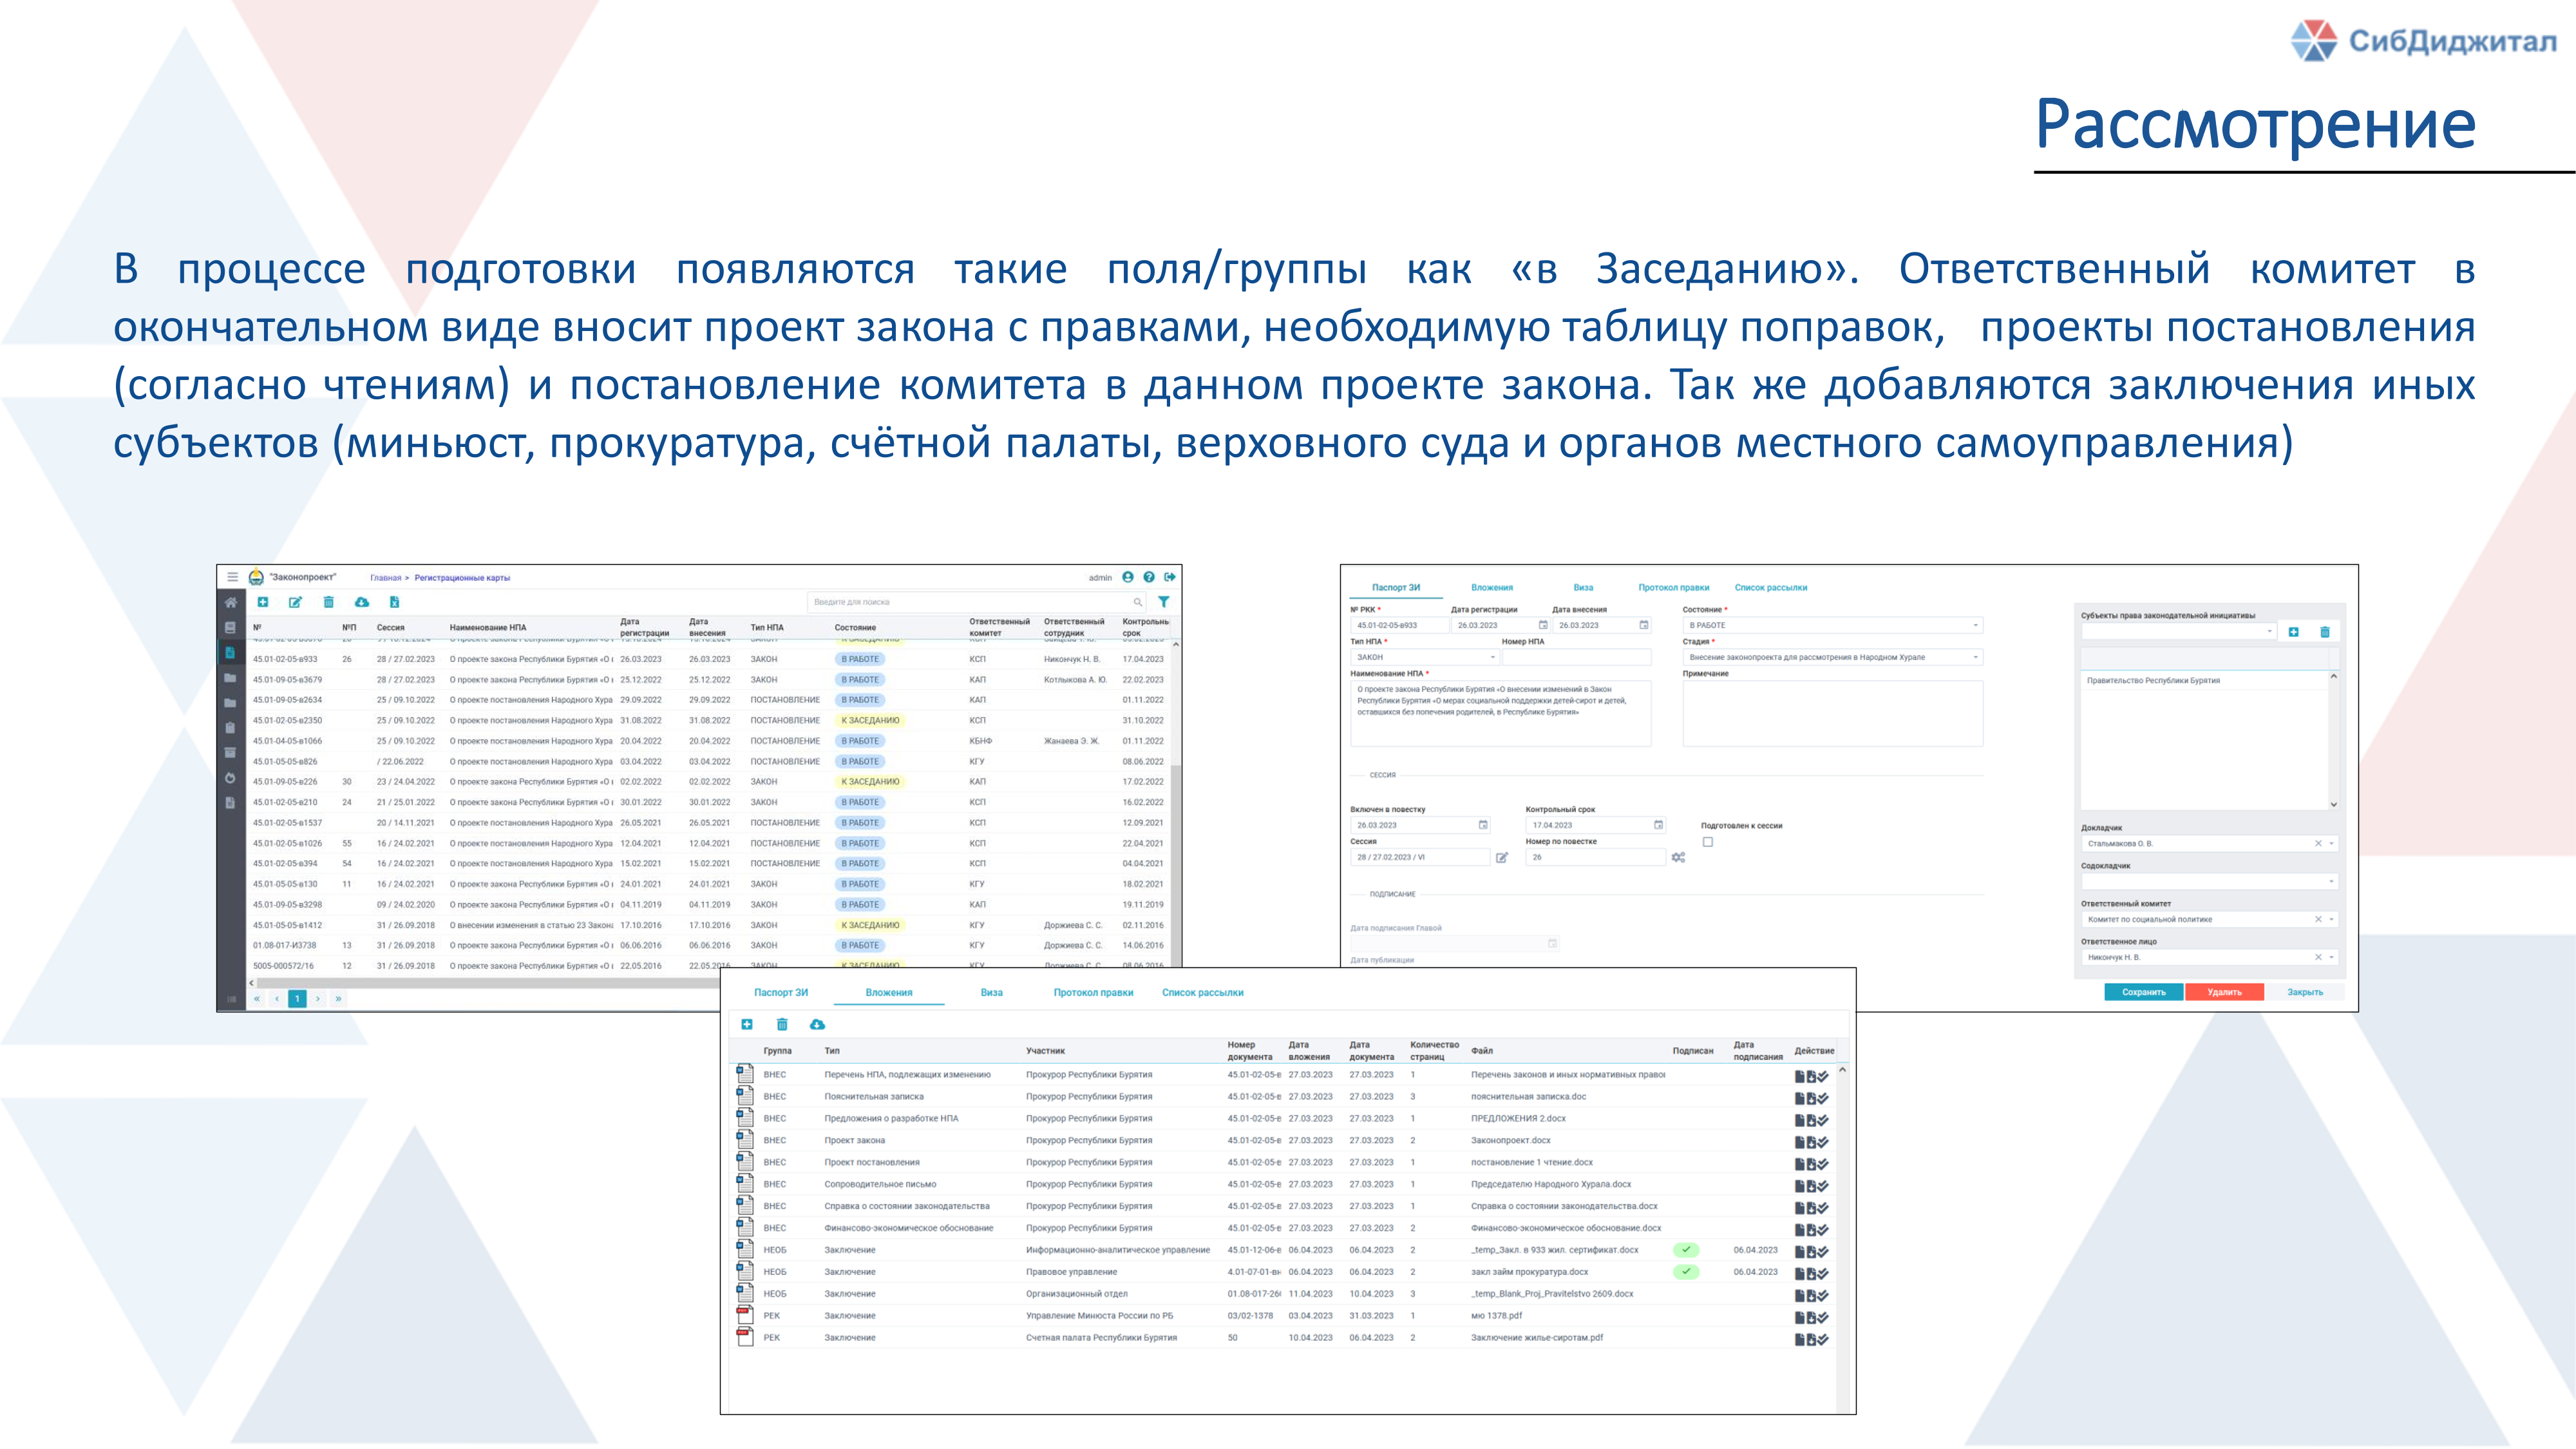The image size is (2576, 1449).
Task: Select the row 45.01-02-05-в933 in the list
Action: click(708, 659)
